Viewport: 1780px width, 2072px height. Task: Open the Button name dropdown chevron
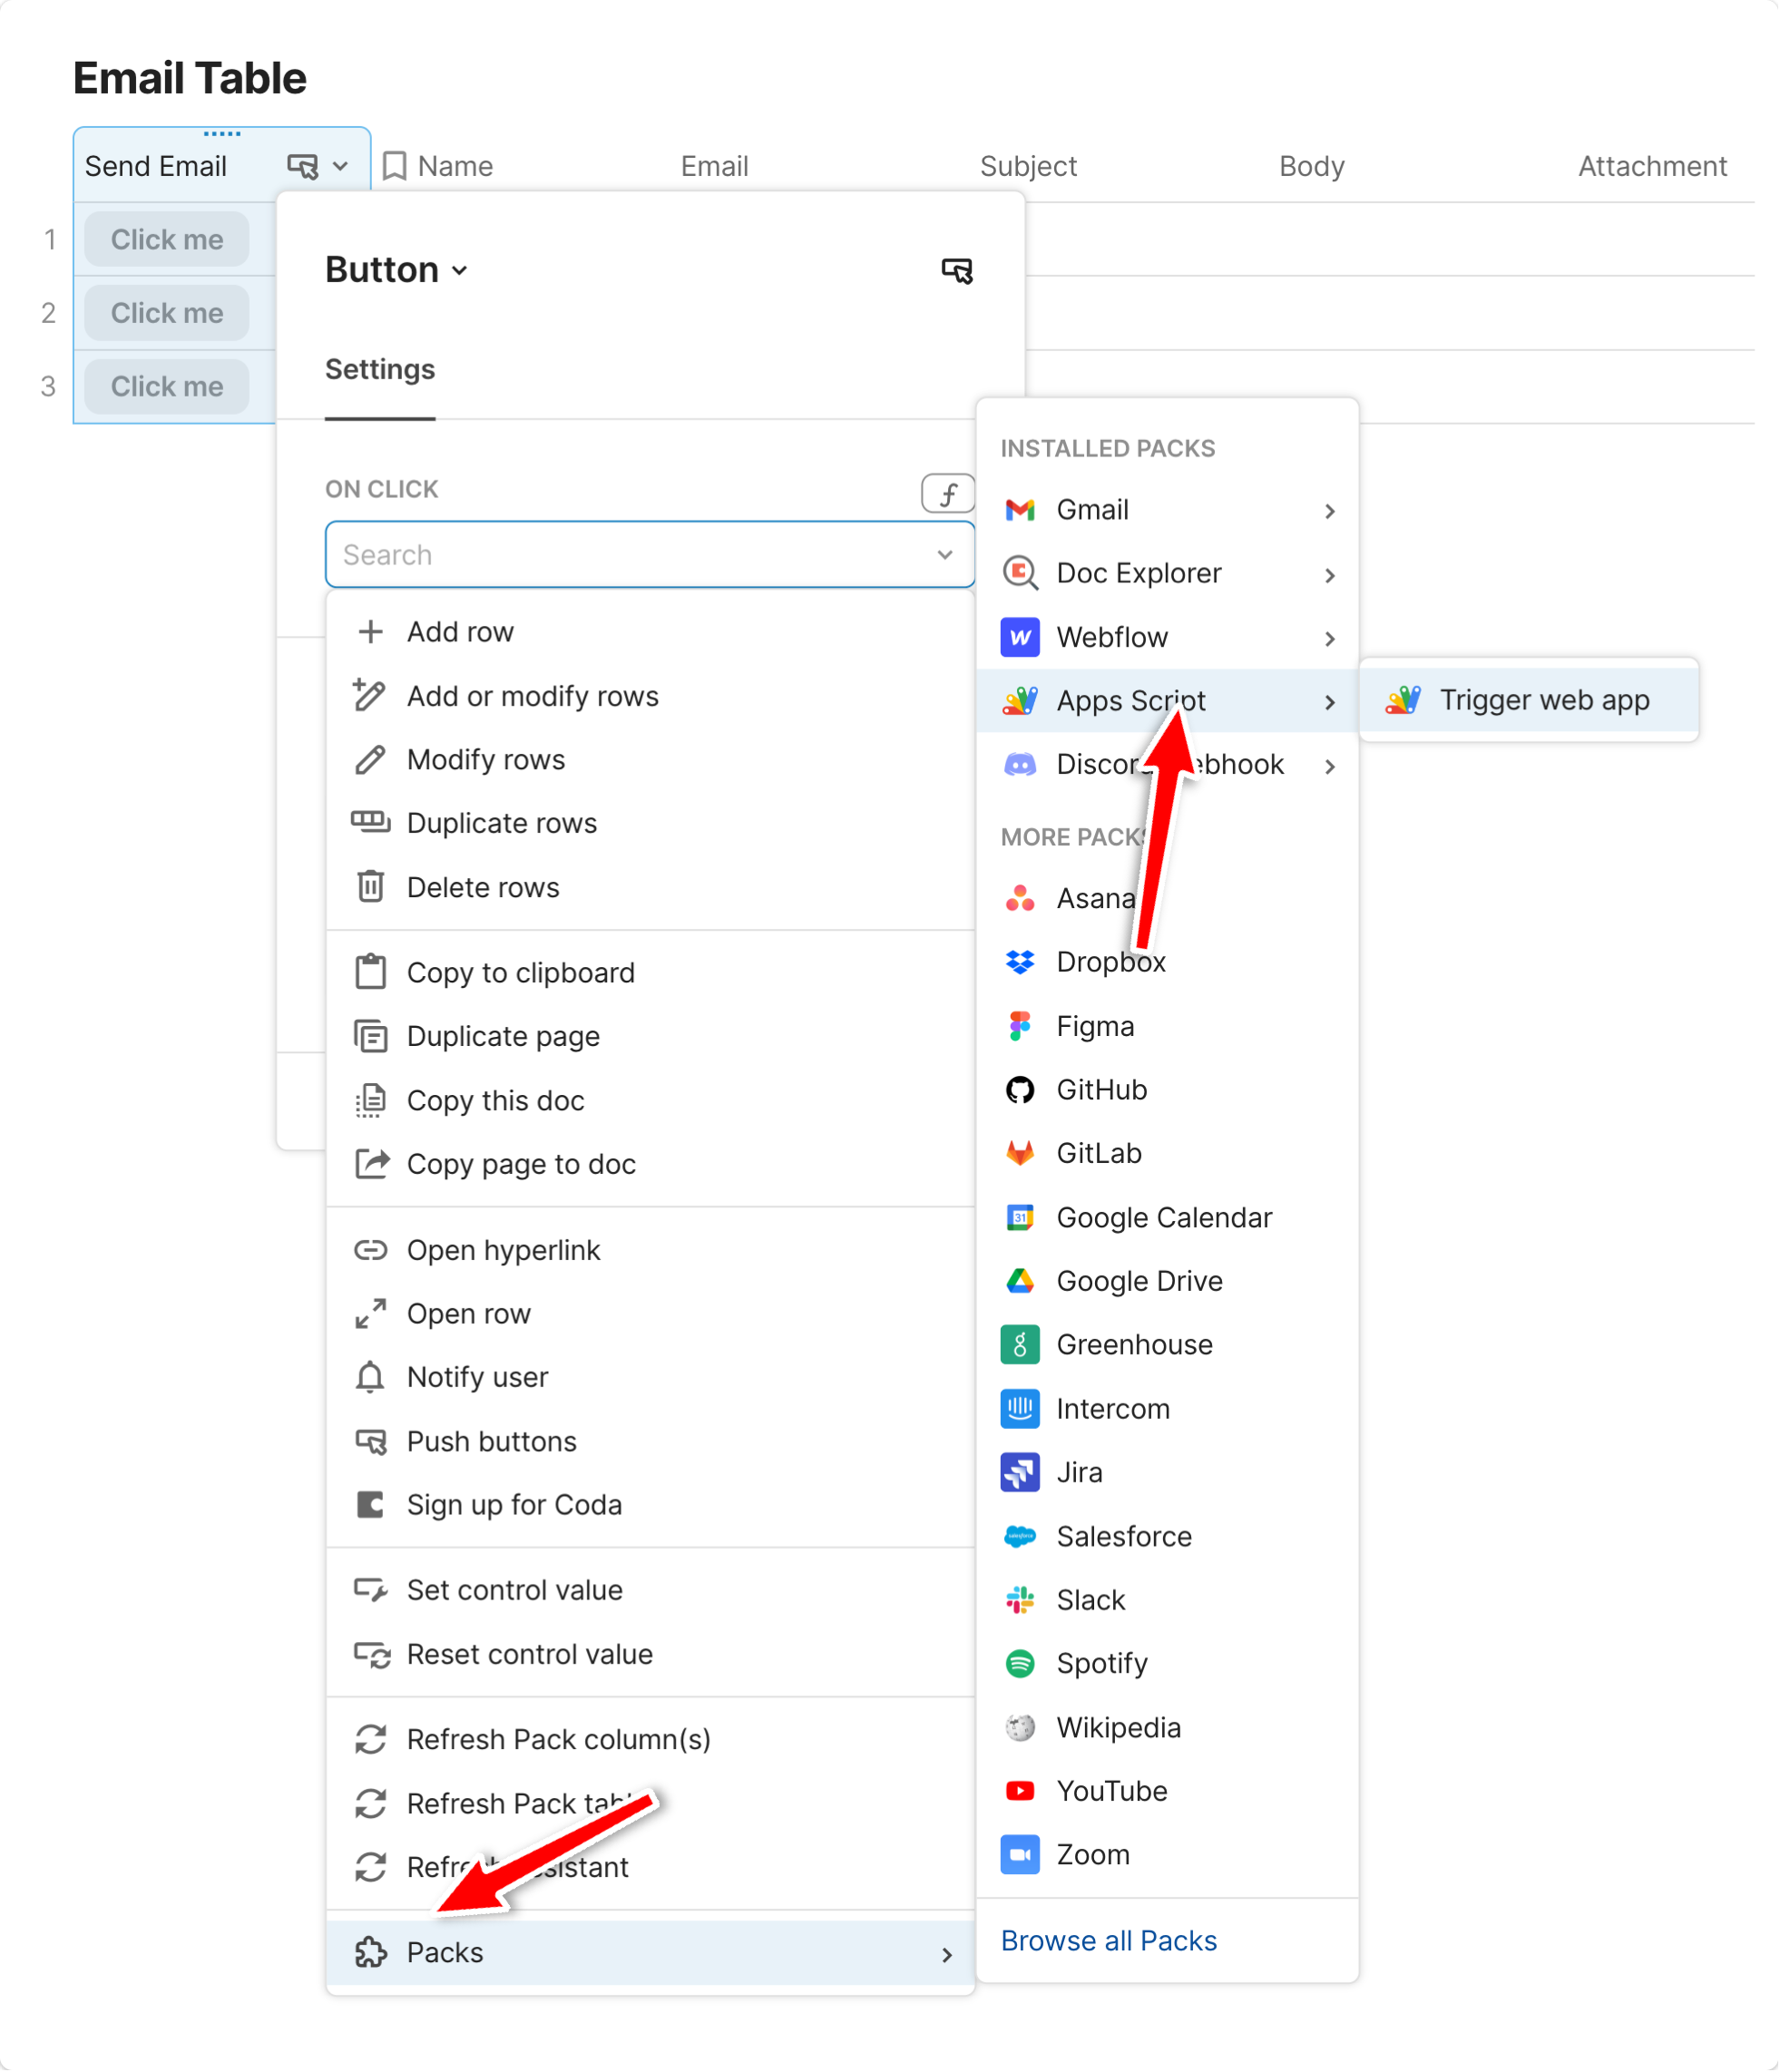point(461,270)
